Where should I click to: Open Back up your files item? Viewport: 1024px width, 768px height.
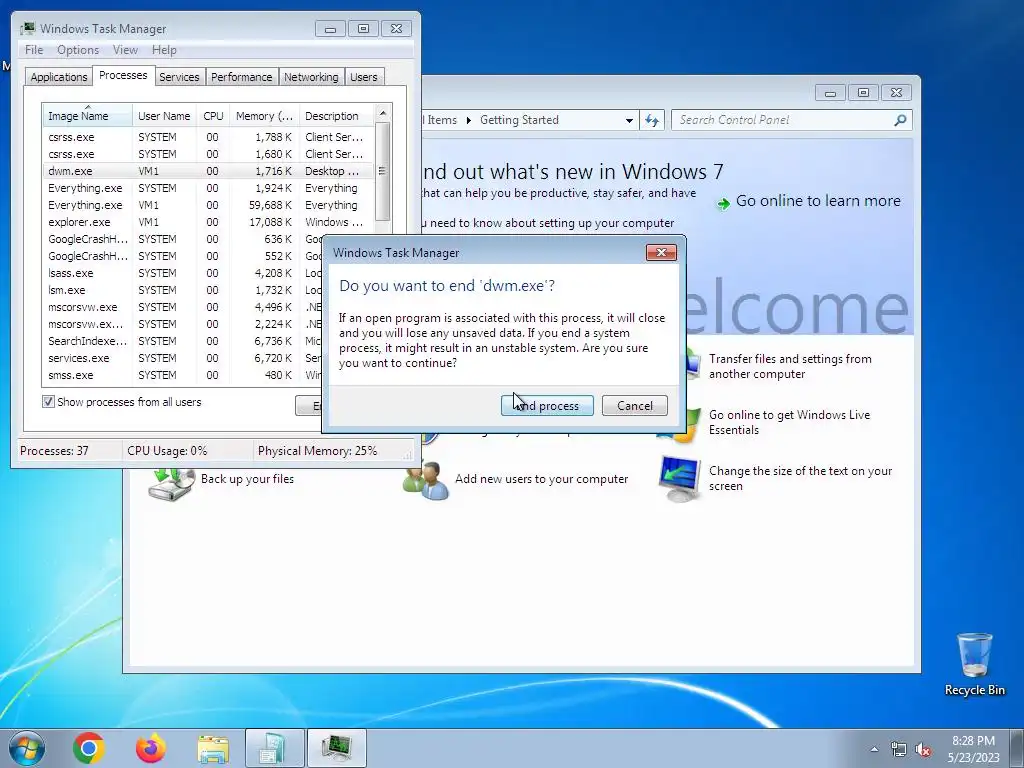coord(248,479)
